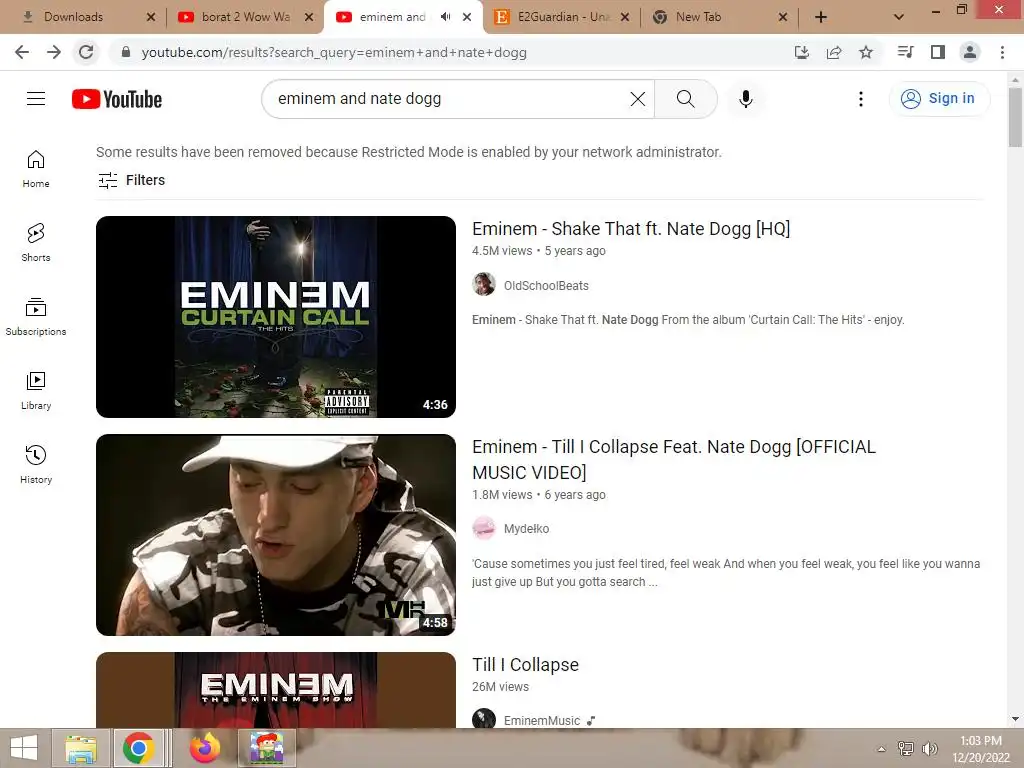This screenshot has width=1024, height=768.
Task: Open the volume control in system tray
Action: (930, 749)
